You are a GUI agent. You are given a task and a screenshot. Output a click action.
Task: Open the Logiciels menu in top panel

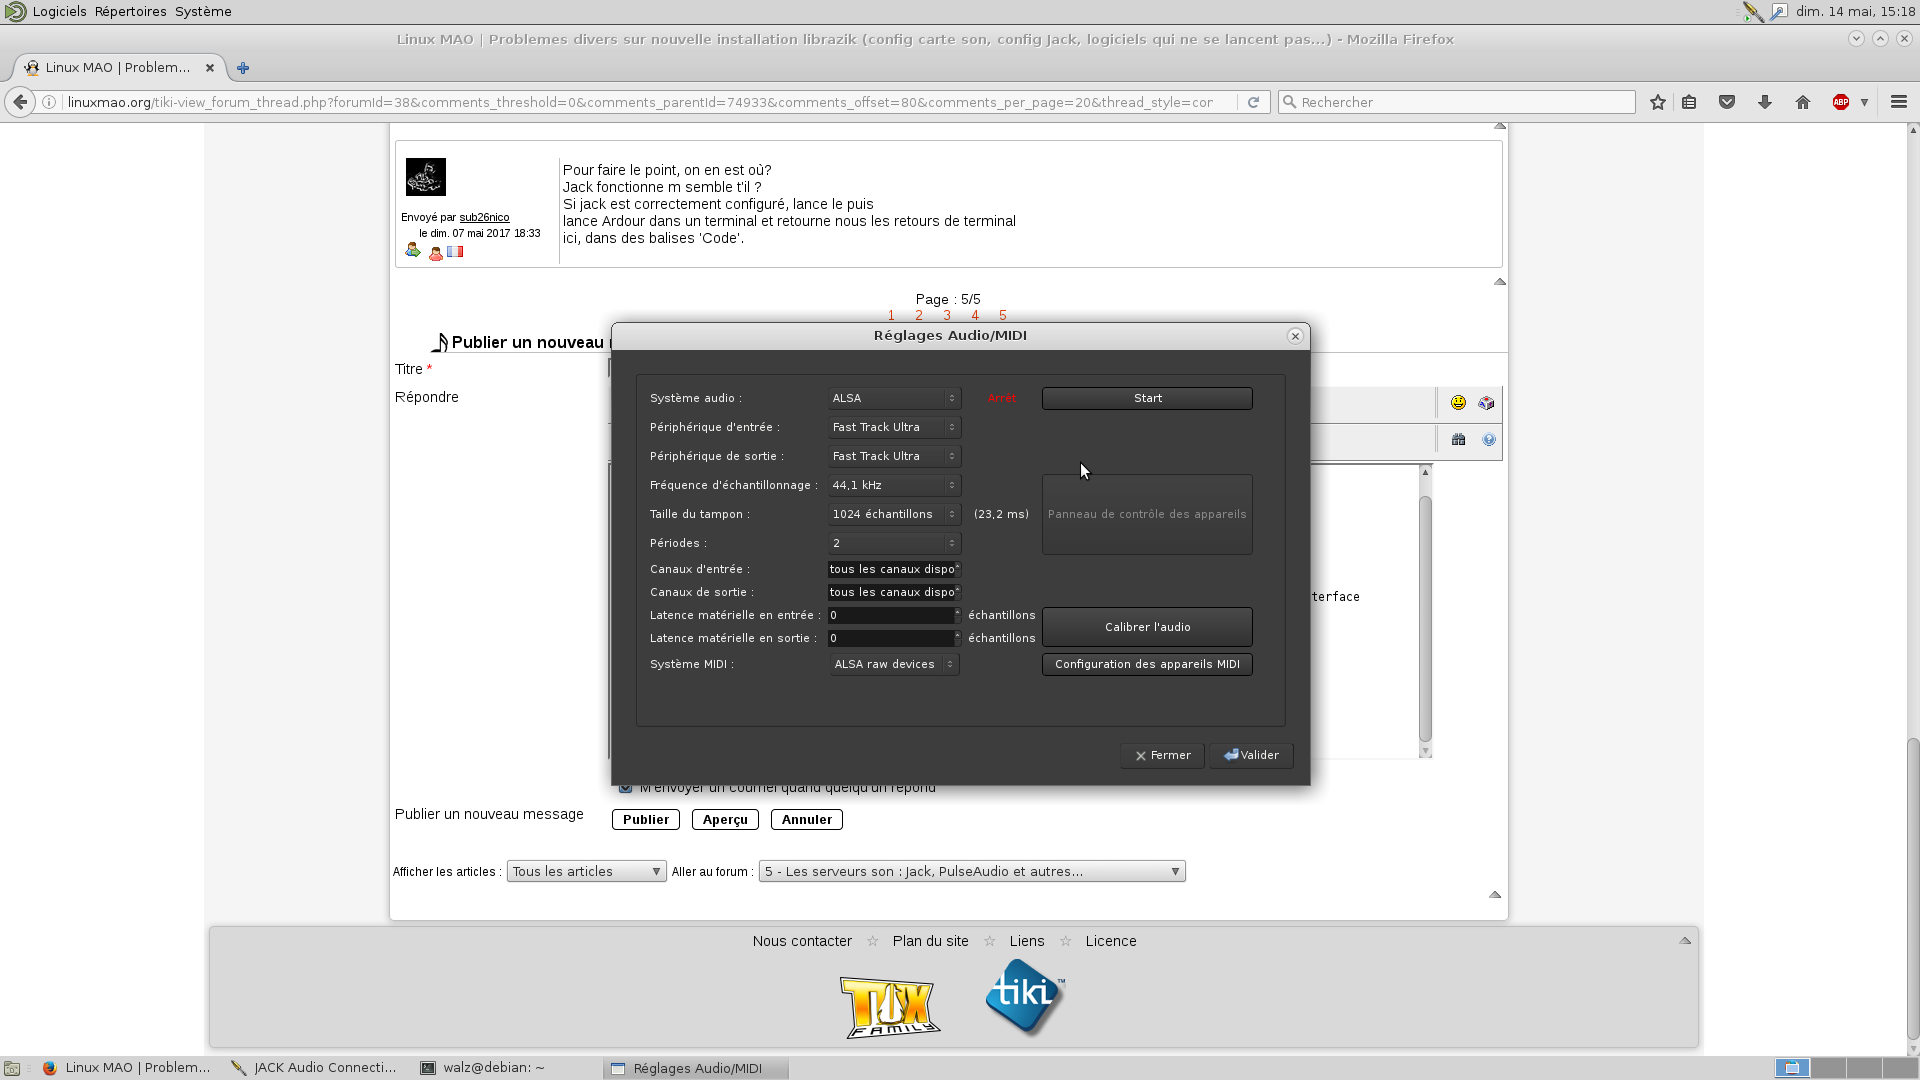tap(59, 12)
